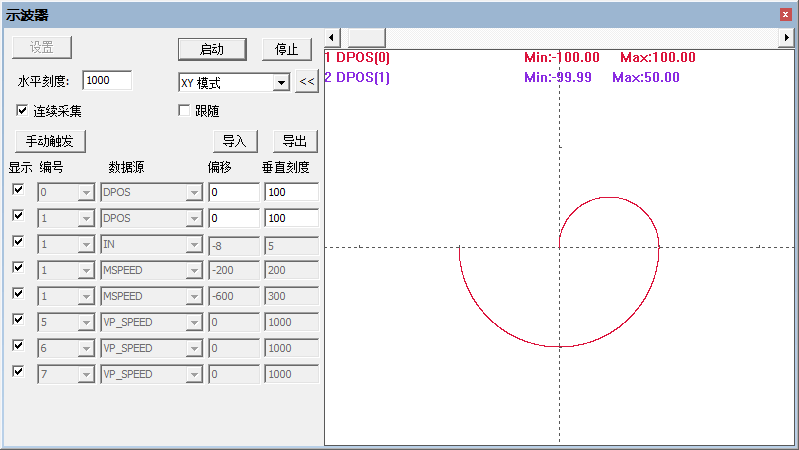Click the red 1 DPOS(0) channel label
The height and width of the screenshot is (450, 799).
(x=357, y=57)
